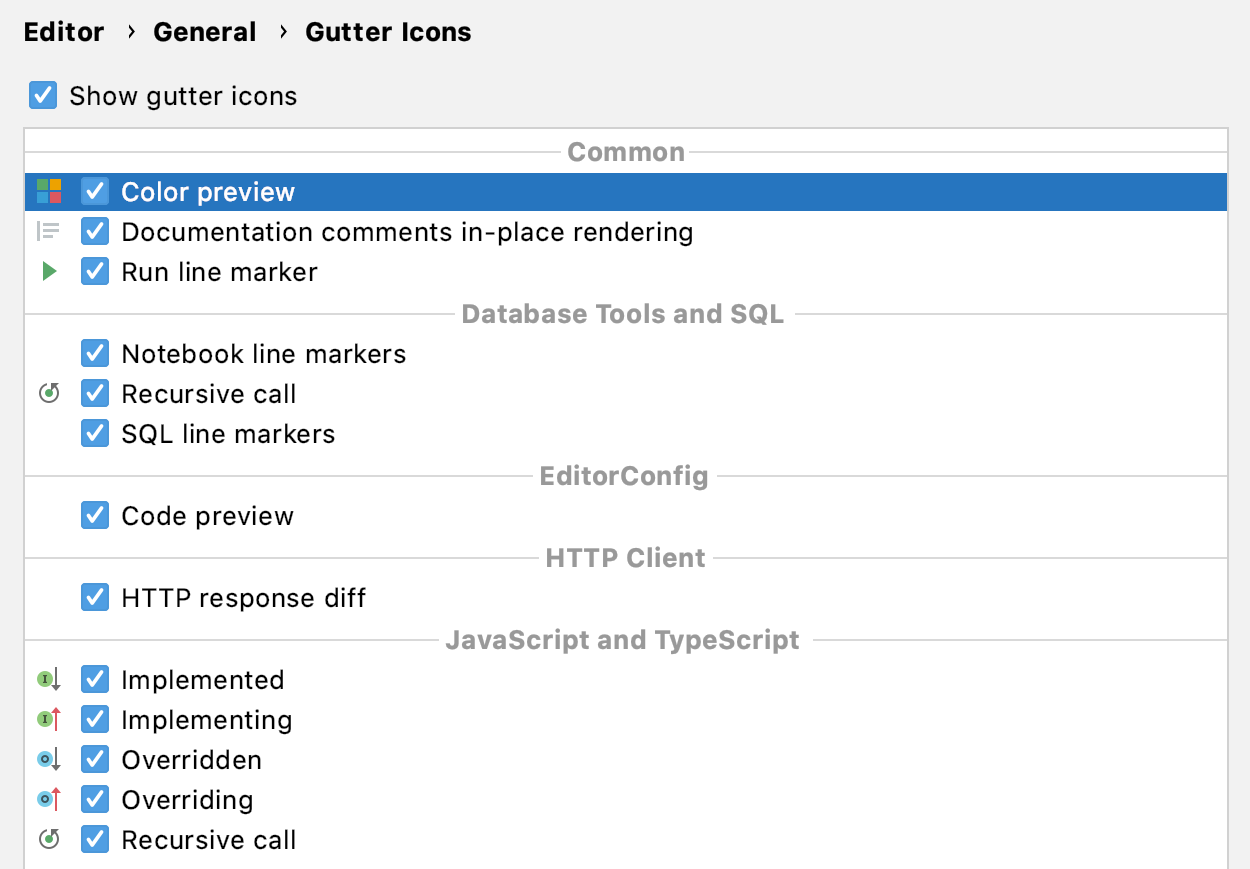Screen dimensions: 1250x869
Task: Select the SQL line markers label
Action: 228,434
